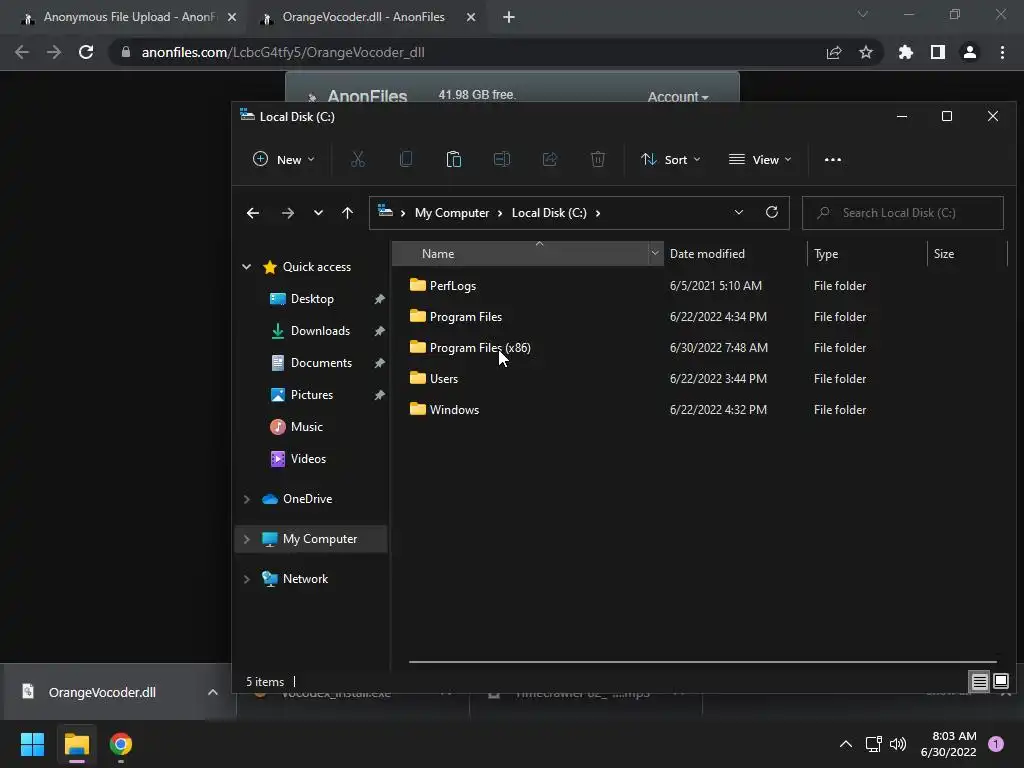Viewport: 1024px width, 768px height.
Task: Go back in File Explorer navigation
Action: click(x=253, y=213)
